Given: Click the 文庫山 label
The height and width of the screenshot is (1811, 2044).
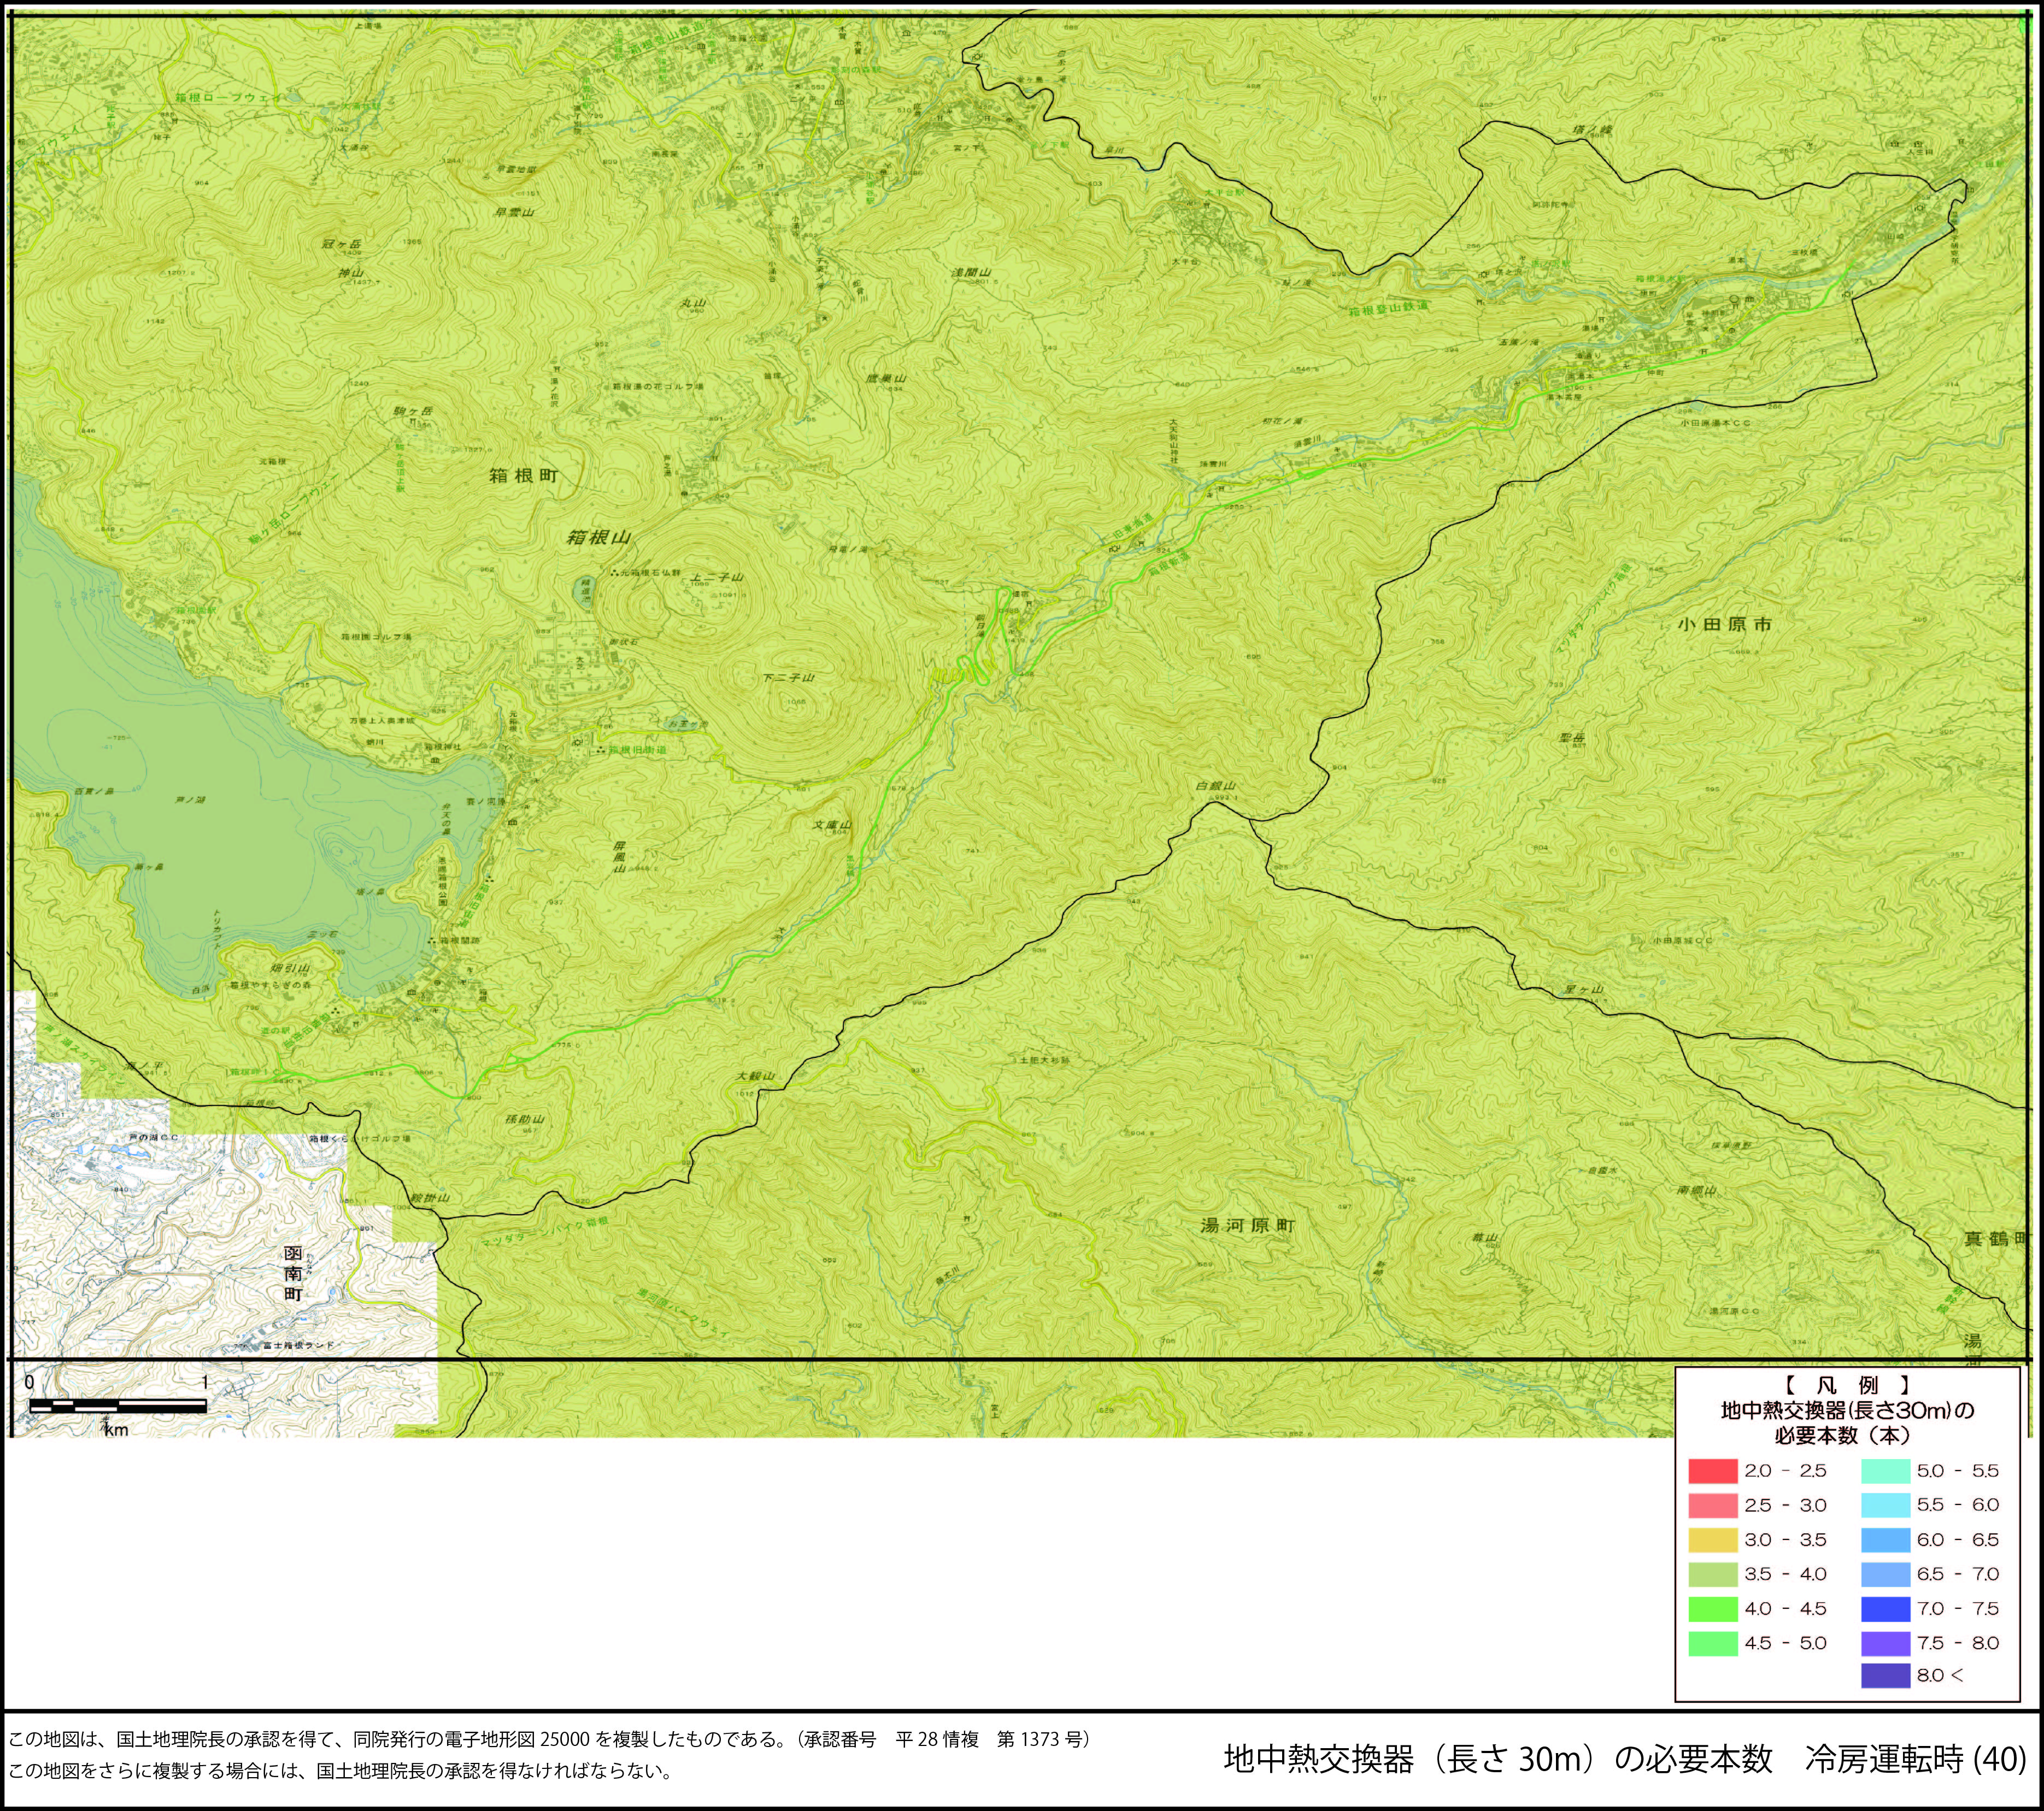Looking at the screenshot, I should point(831,825).
